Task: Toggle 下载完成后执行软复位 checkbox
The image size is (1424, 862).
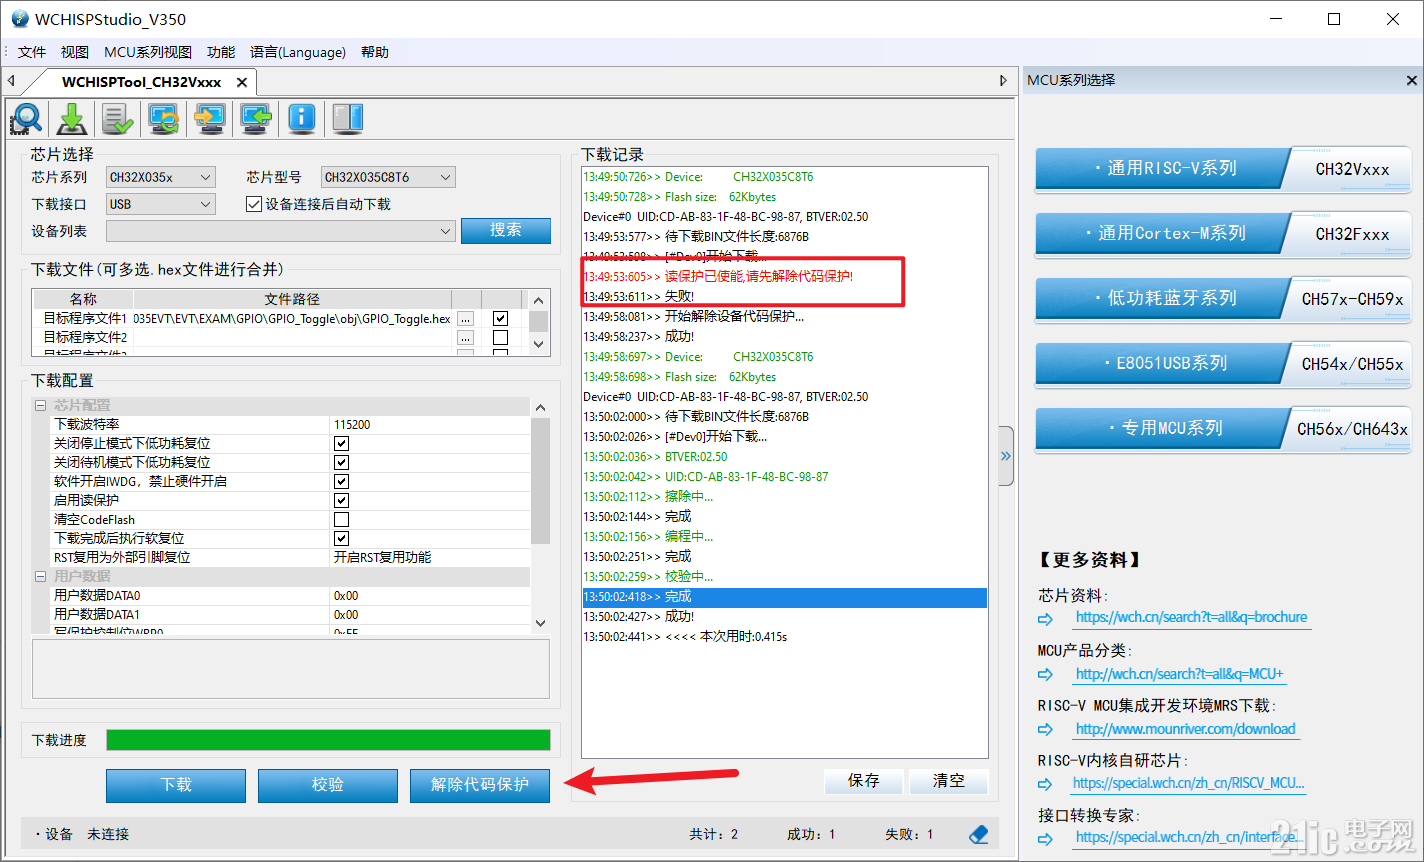Action: 341,538
